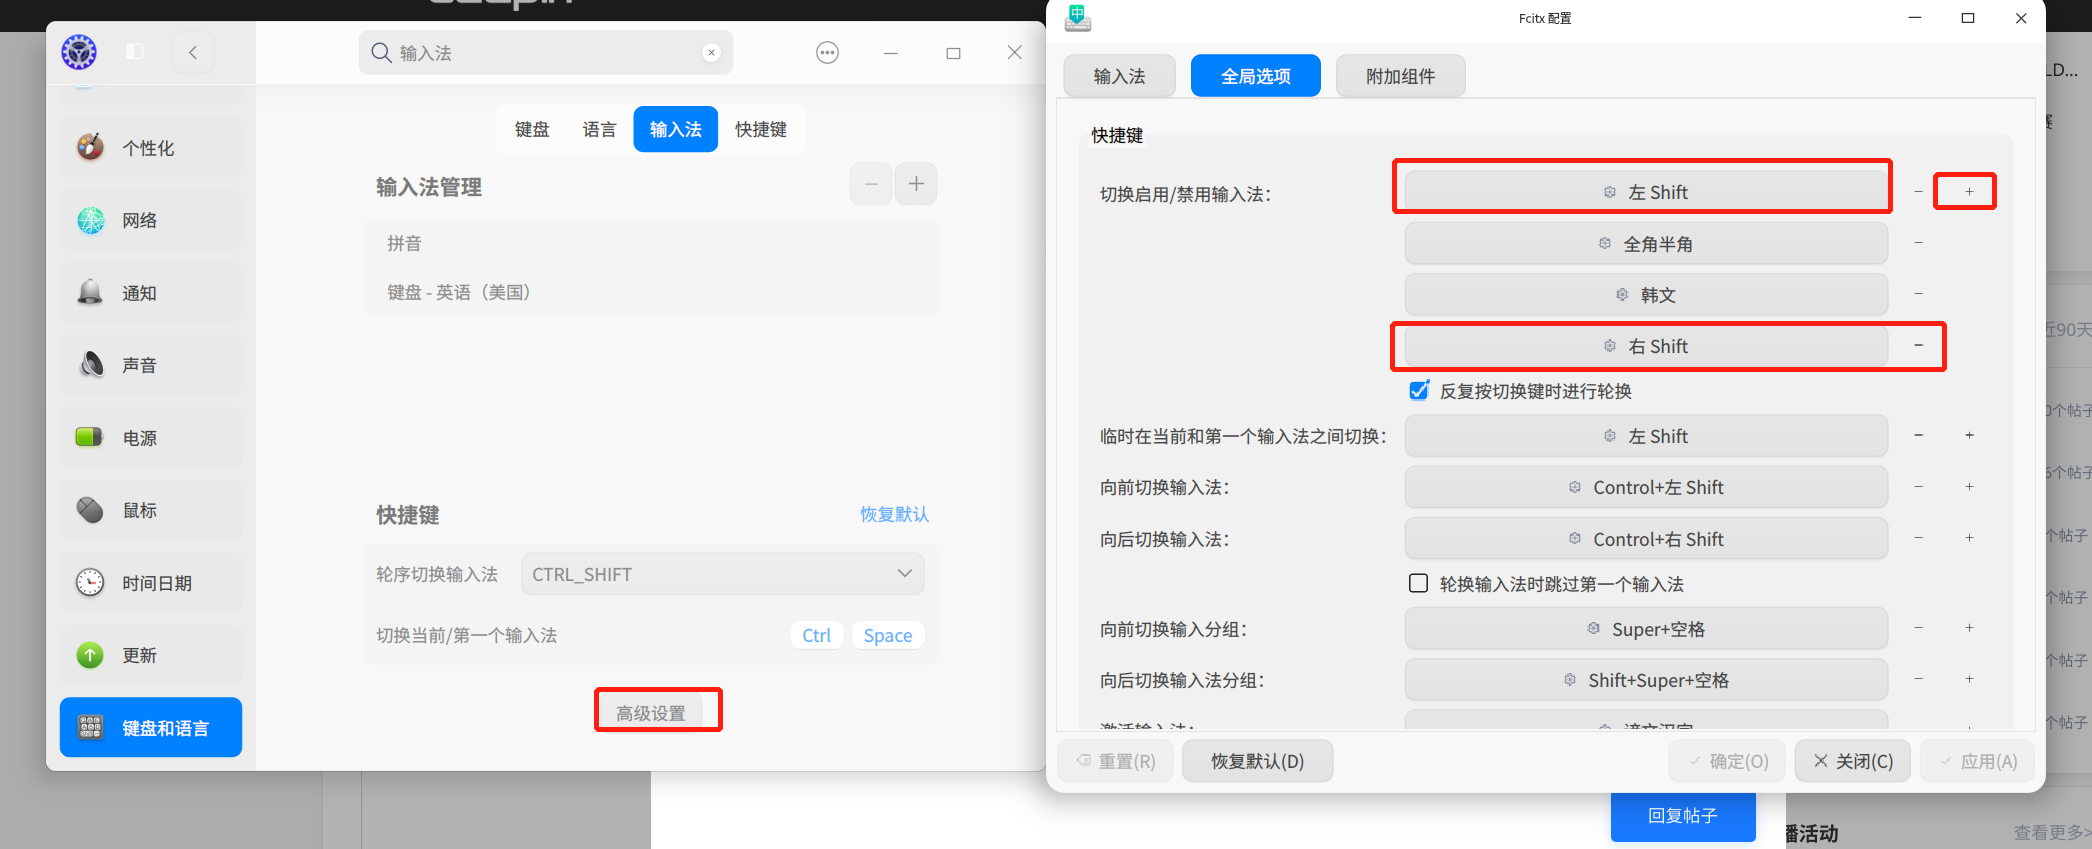Open the 网络 network settings
The image size is (2092, 849).
(x=151, y=220)
